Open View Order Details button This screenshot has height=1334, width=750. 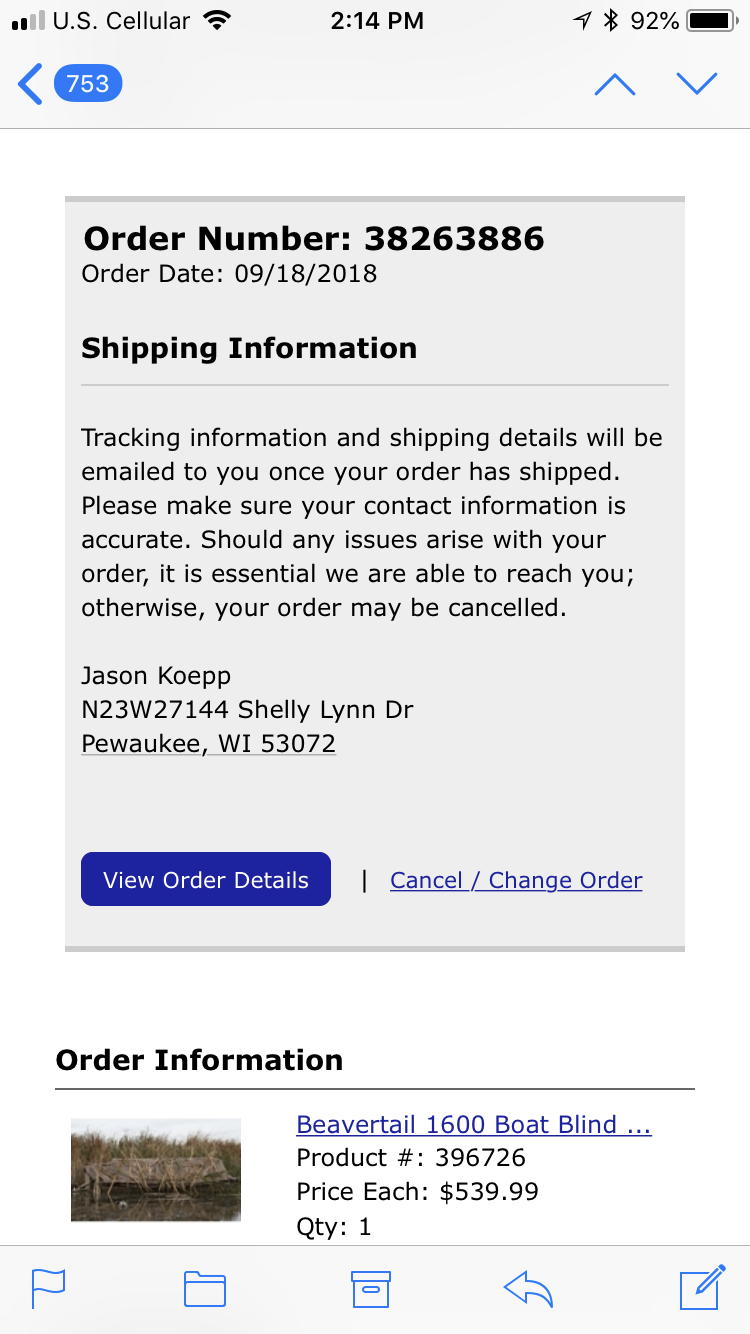206,879
